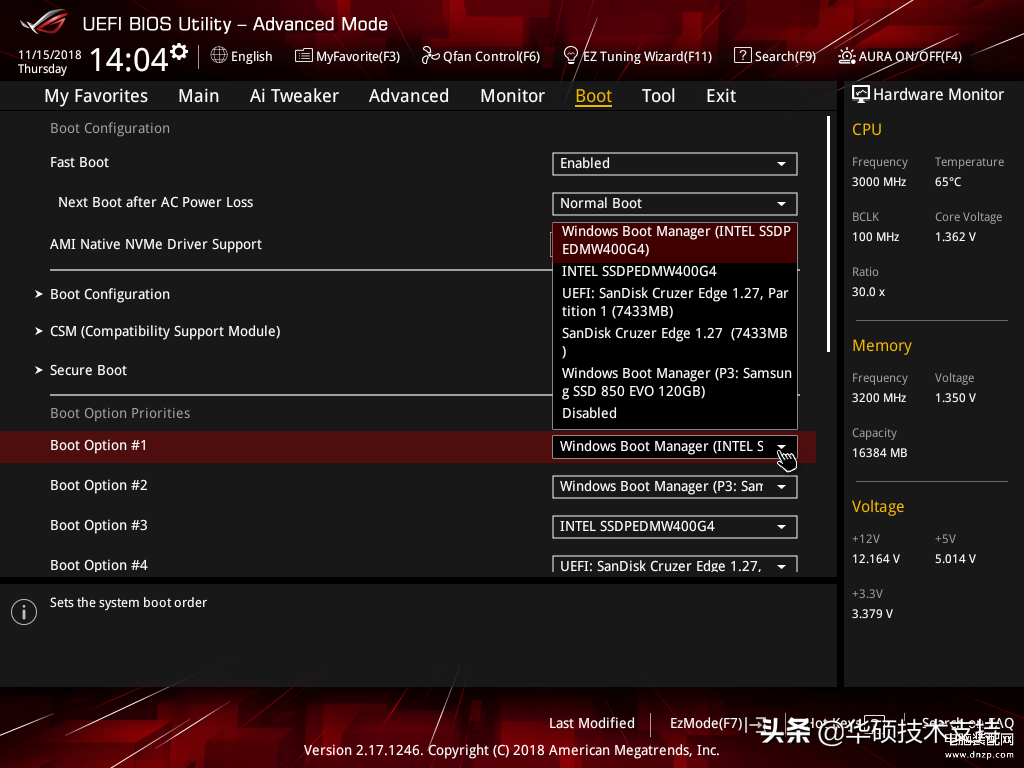Click the Ratio value 30.0 x
The image size is (1024, 768).
point(869,292)
